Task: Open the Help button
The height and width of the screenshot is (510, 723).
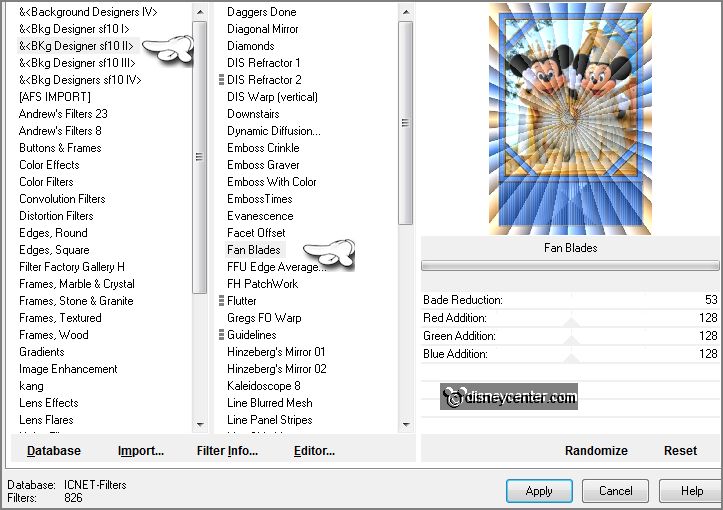Action: [691, 491]
